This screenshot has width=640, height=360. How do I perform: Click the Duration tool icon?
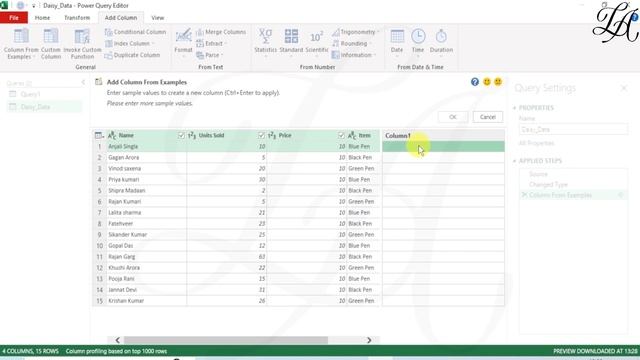(x=441, y=36)
